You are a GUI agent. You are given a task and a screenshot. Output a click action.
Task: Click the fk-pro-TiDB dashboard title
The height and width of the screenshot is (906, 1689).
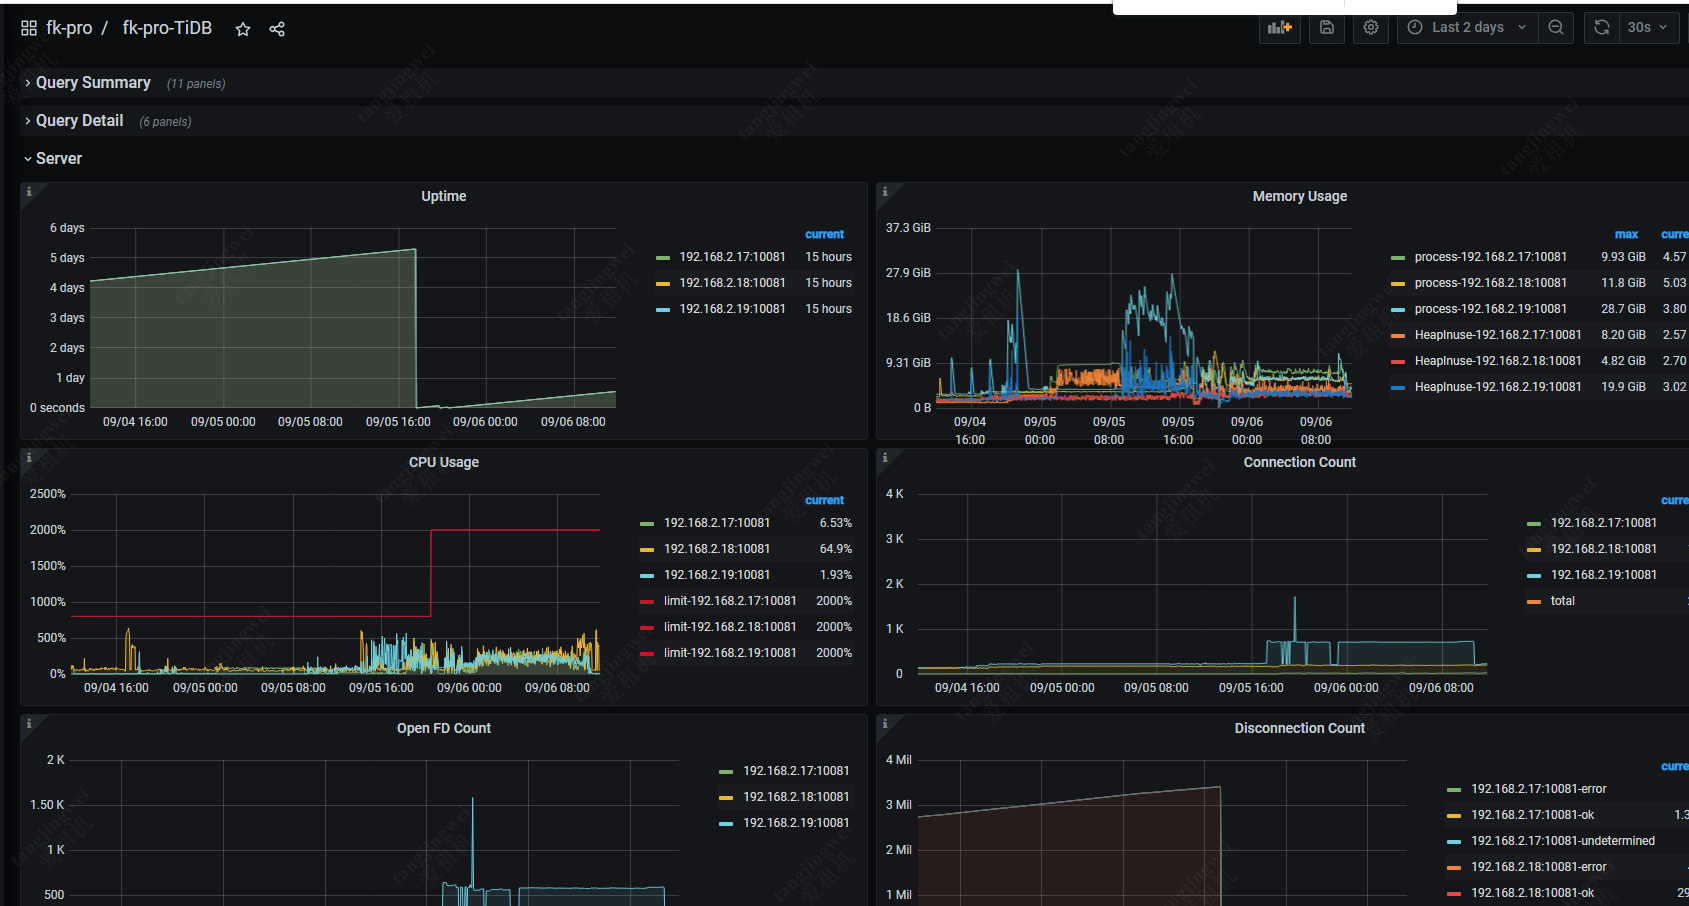tap(167, 28)
